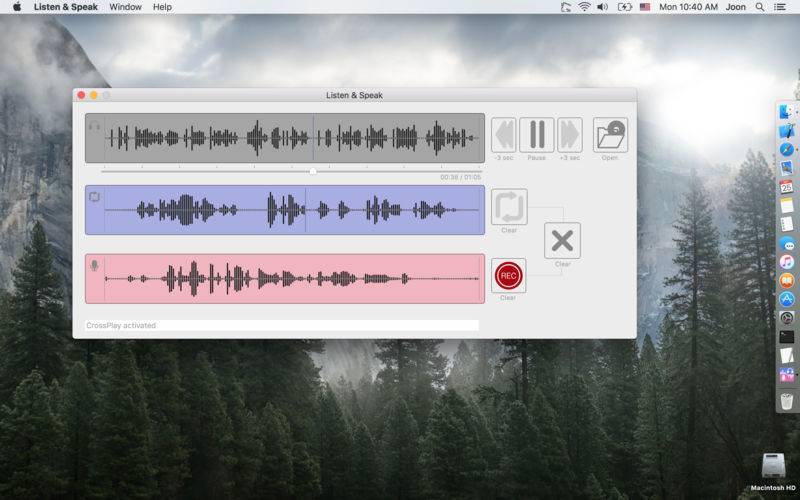Skip forward 3 seconds
Image resolution: width=800 pixels, height=500 pixels.
pos(569,135)
